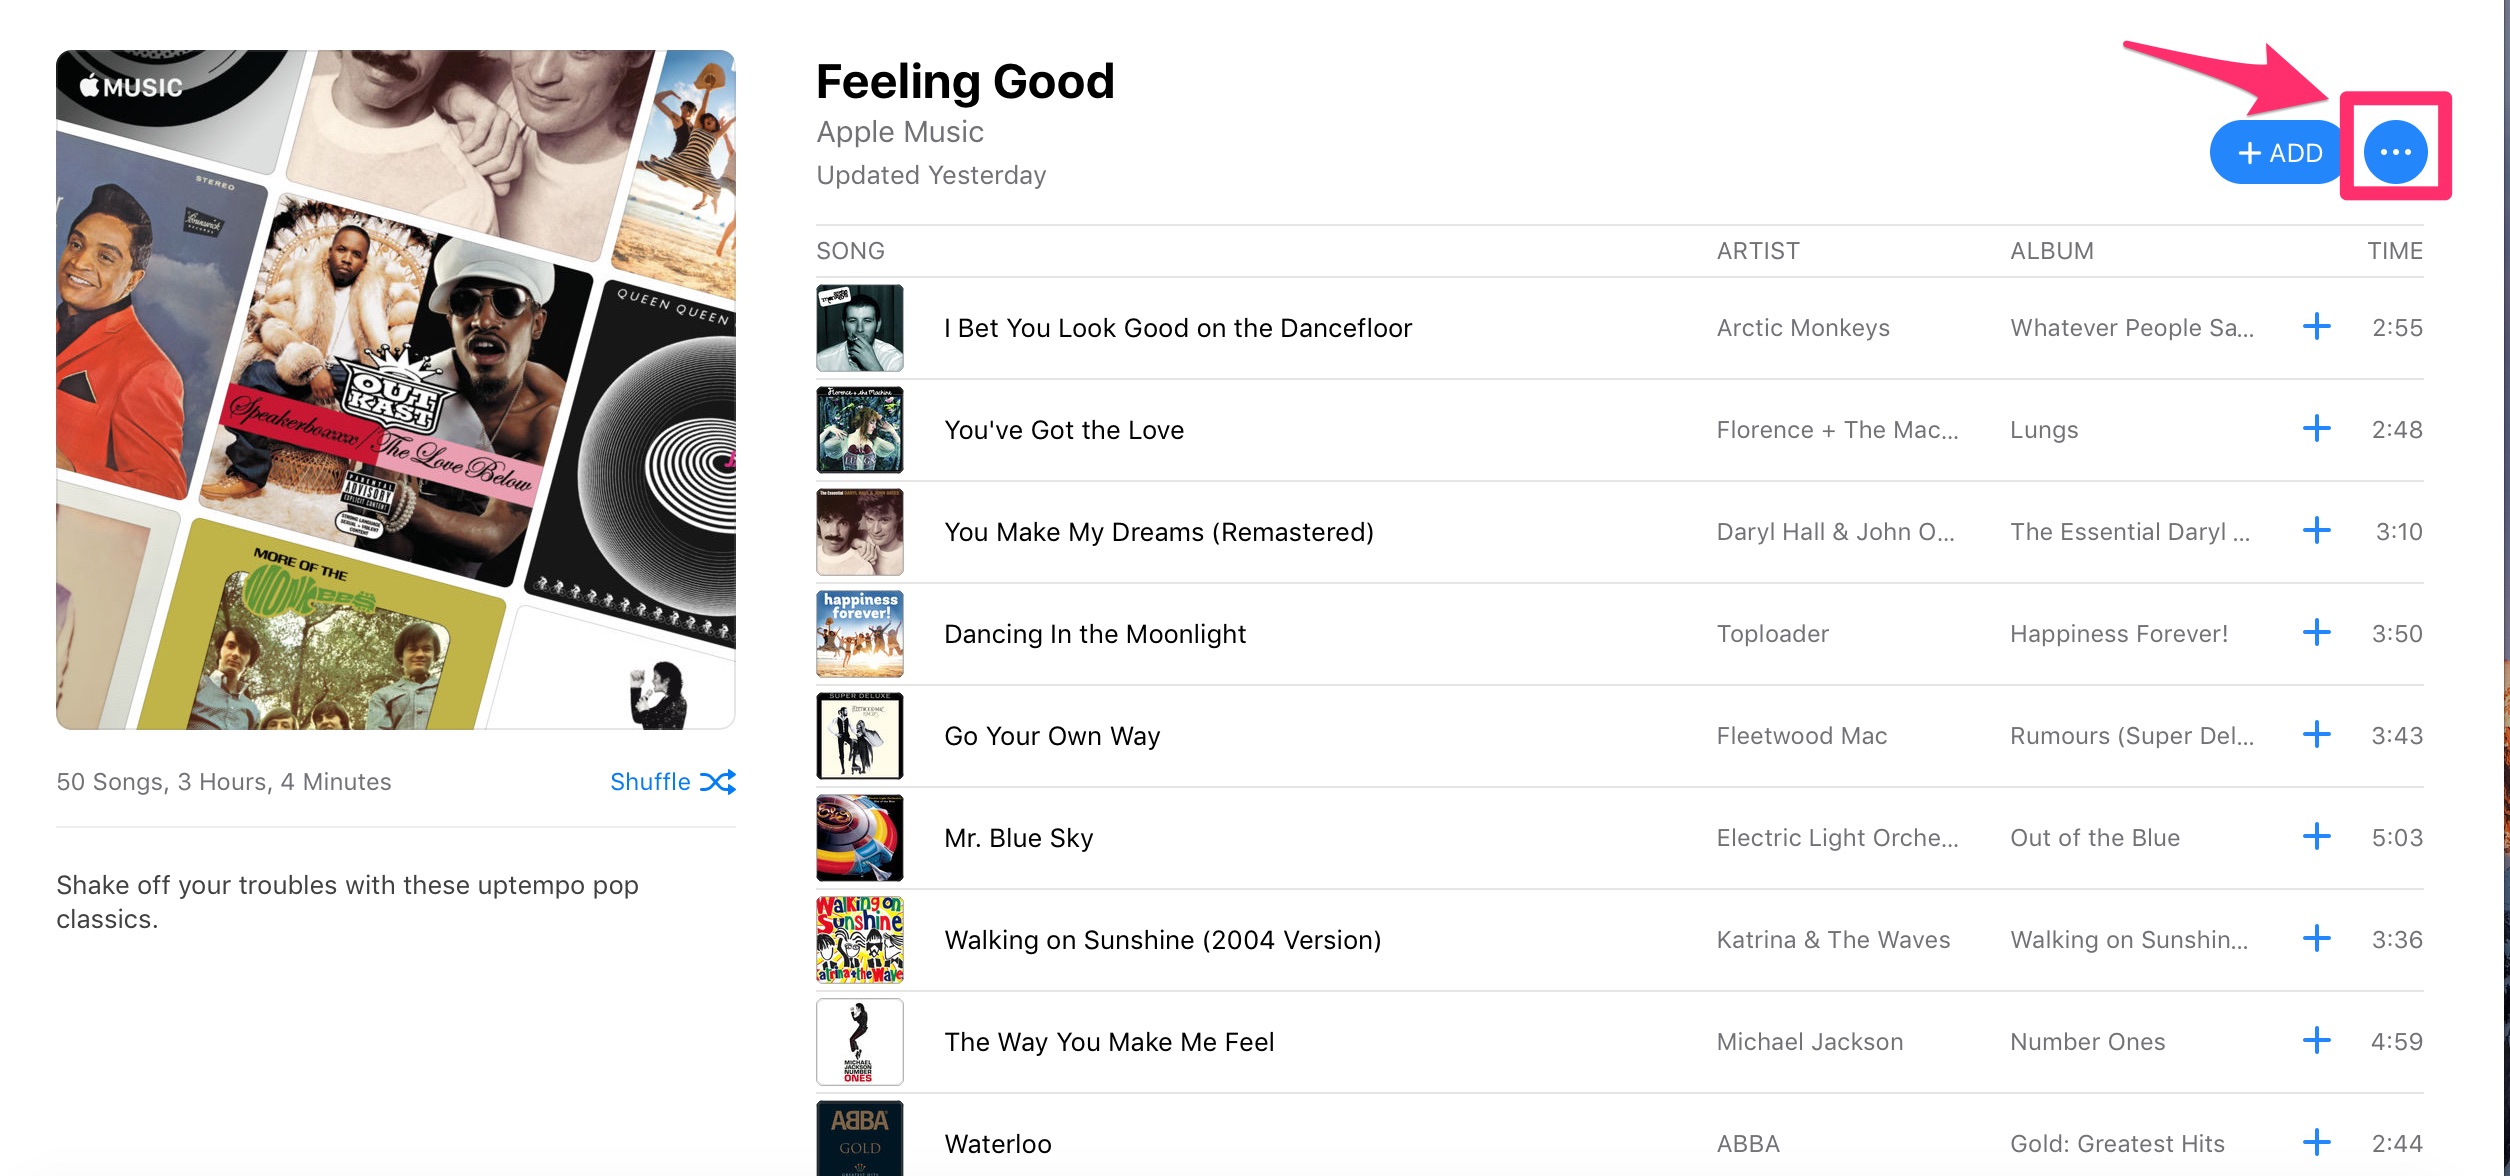Add 'I Bet You Look Good on the Dancefloor'
This screenshot has height=1176, width=2510.
pos(2316,327)
